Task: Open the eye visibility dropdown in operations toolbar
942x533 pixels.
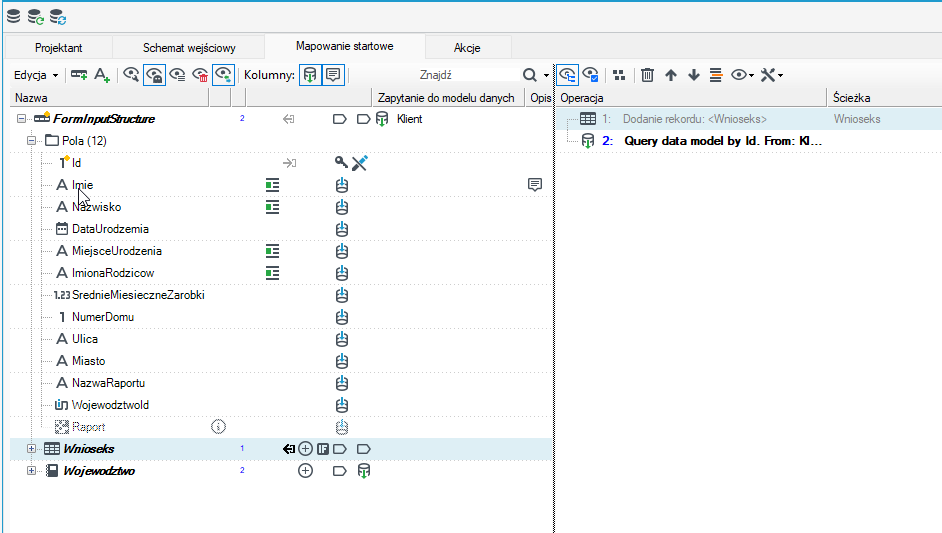Action: tap(743, 75)
